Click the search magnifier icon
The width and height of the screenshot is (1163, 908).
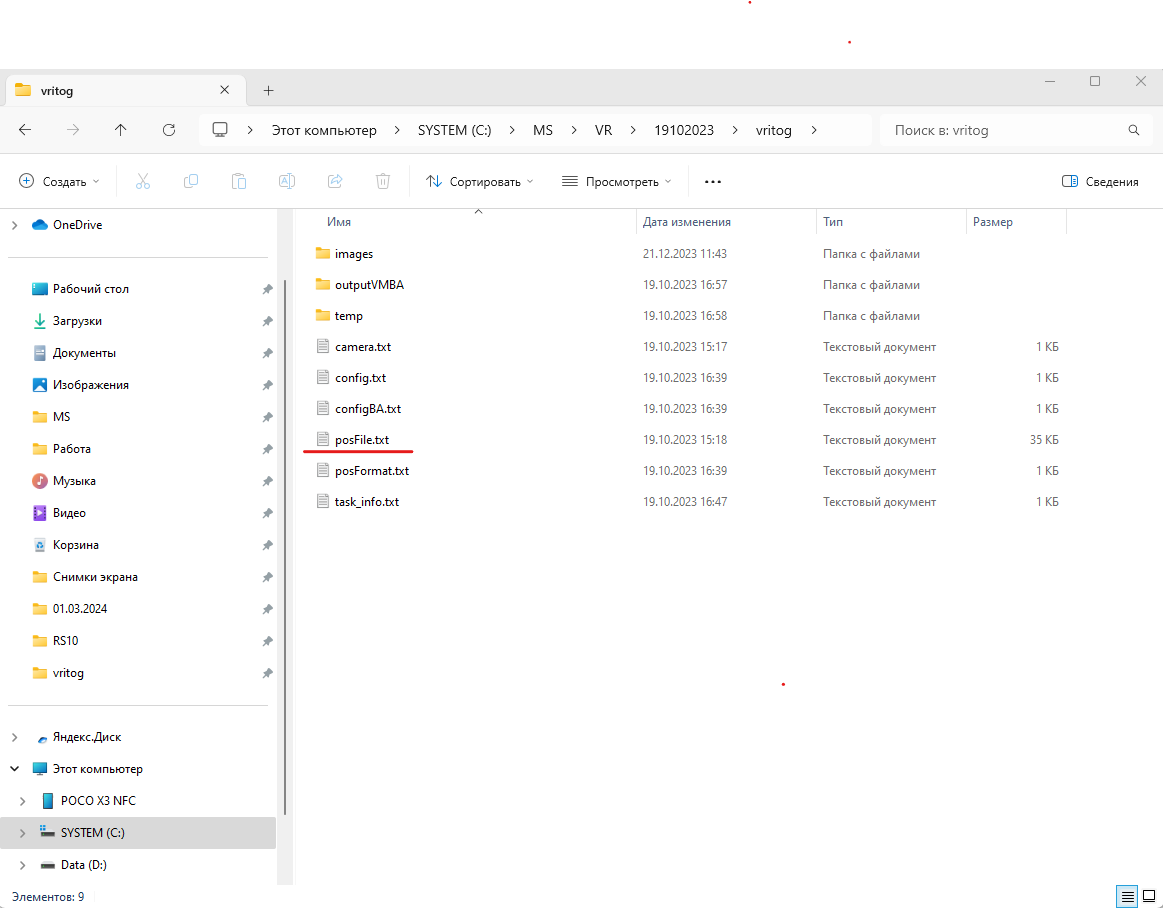[x=1133, y=130]
